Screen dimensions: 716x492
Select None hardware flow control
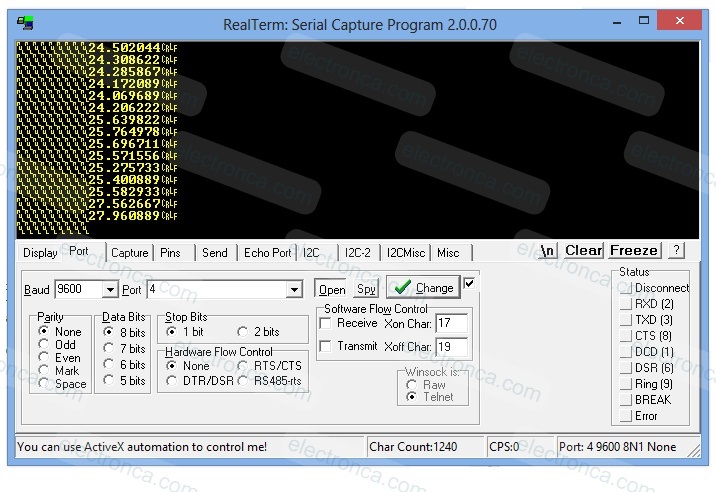[x=188, y=366]
